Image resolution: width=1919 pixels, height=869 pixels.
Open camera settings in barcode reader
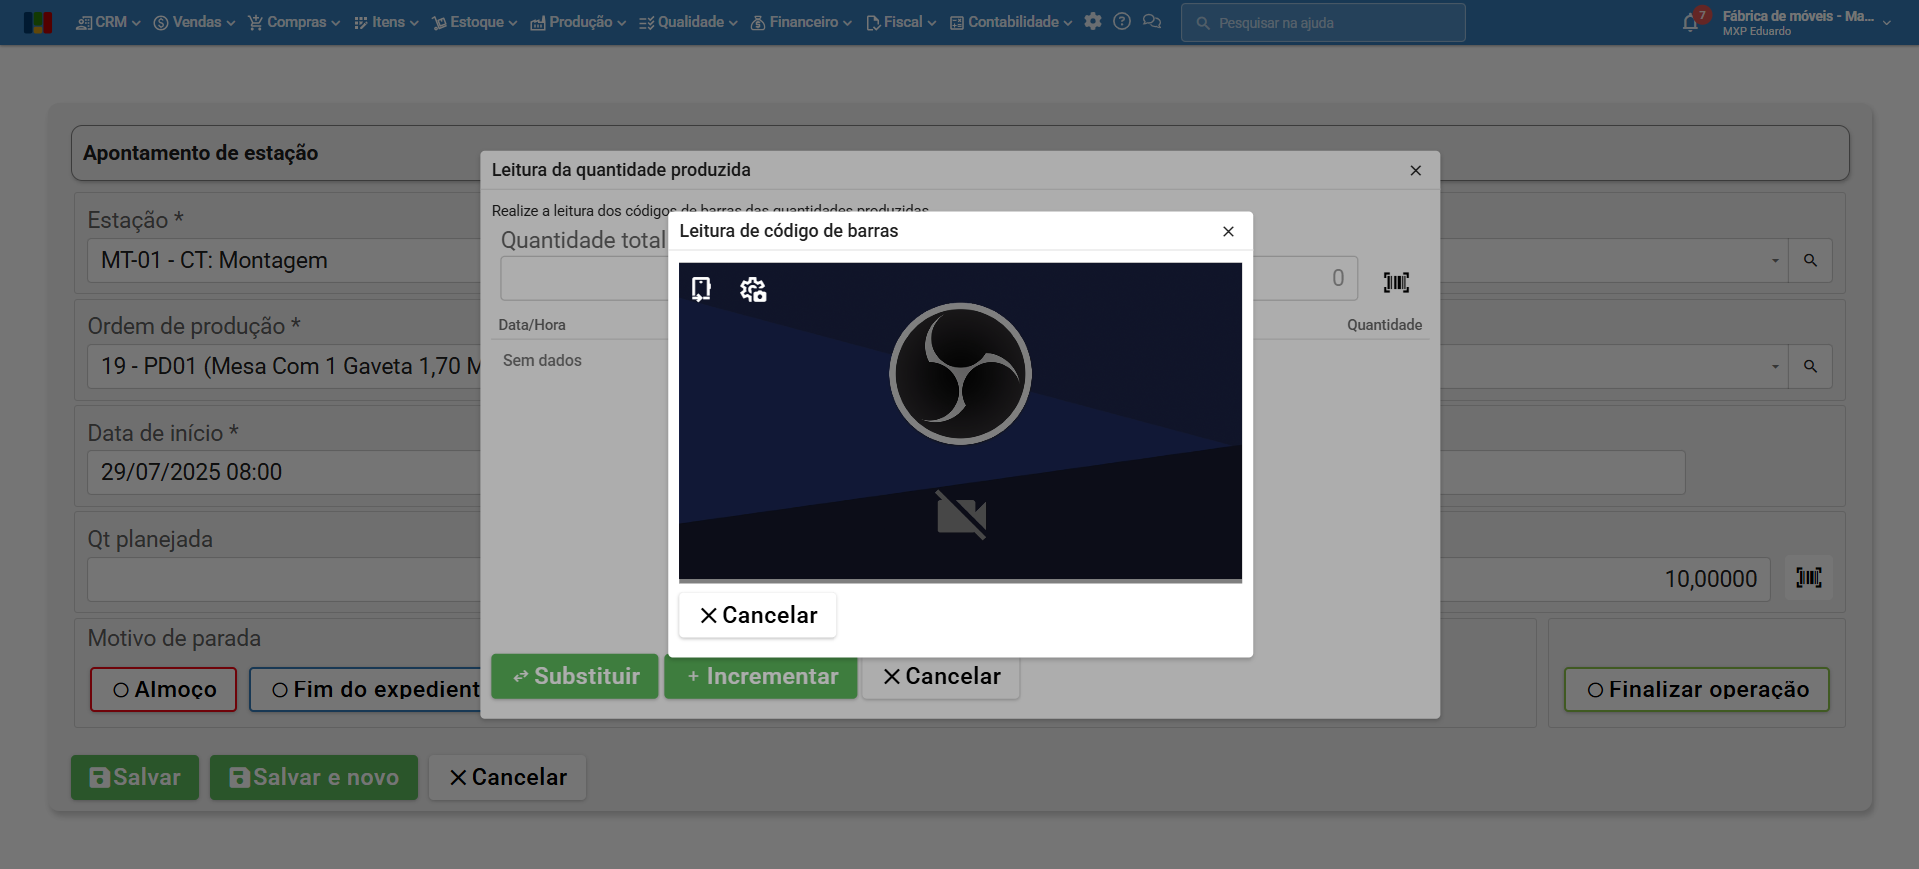[753, 290]
